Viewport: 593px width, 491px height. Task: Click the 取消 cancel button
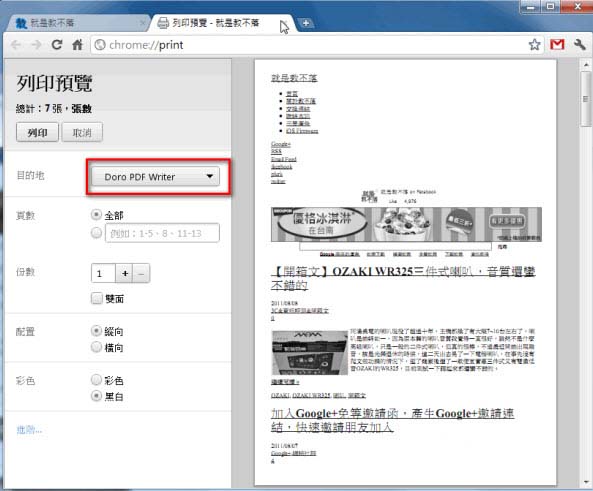tap(82, 132)
